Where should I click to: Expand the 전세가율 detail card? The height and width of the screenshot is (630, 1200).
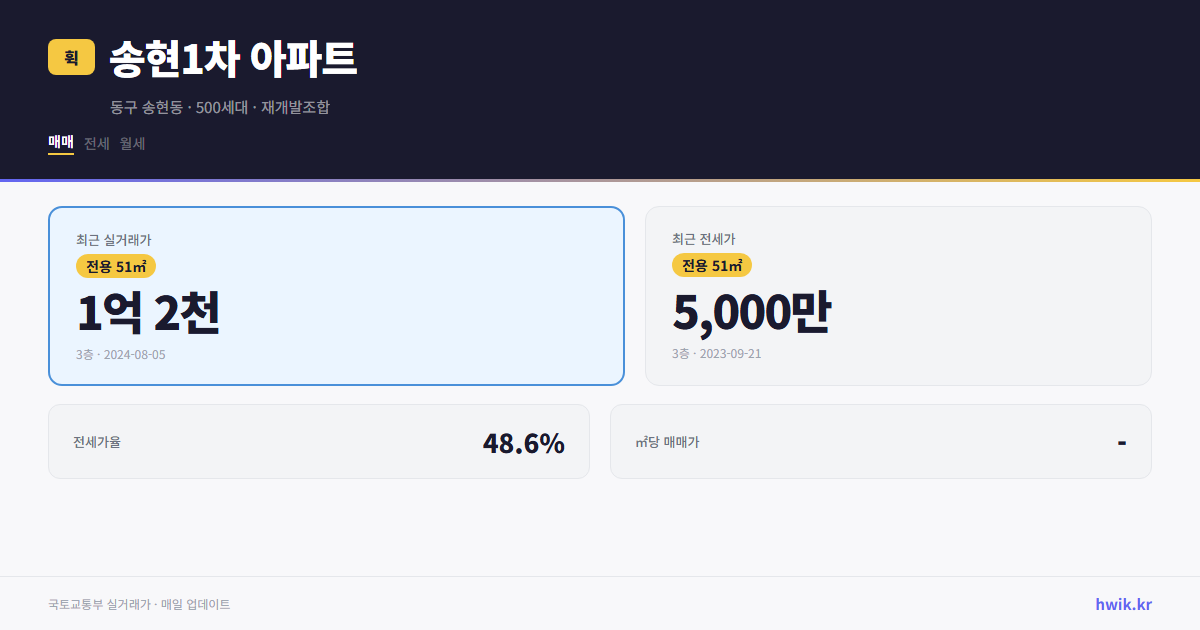click(320, 441)
